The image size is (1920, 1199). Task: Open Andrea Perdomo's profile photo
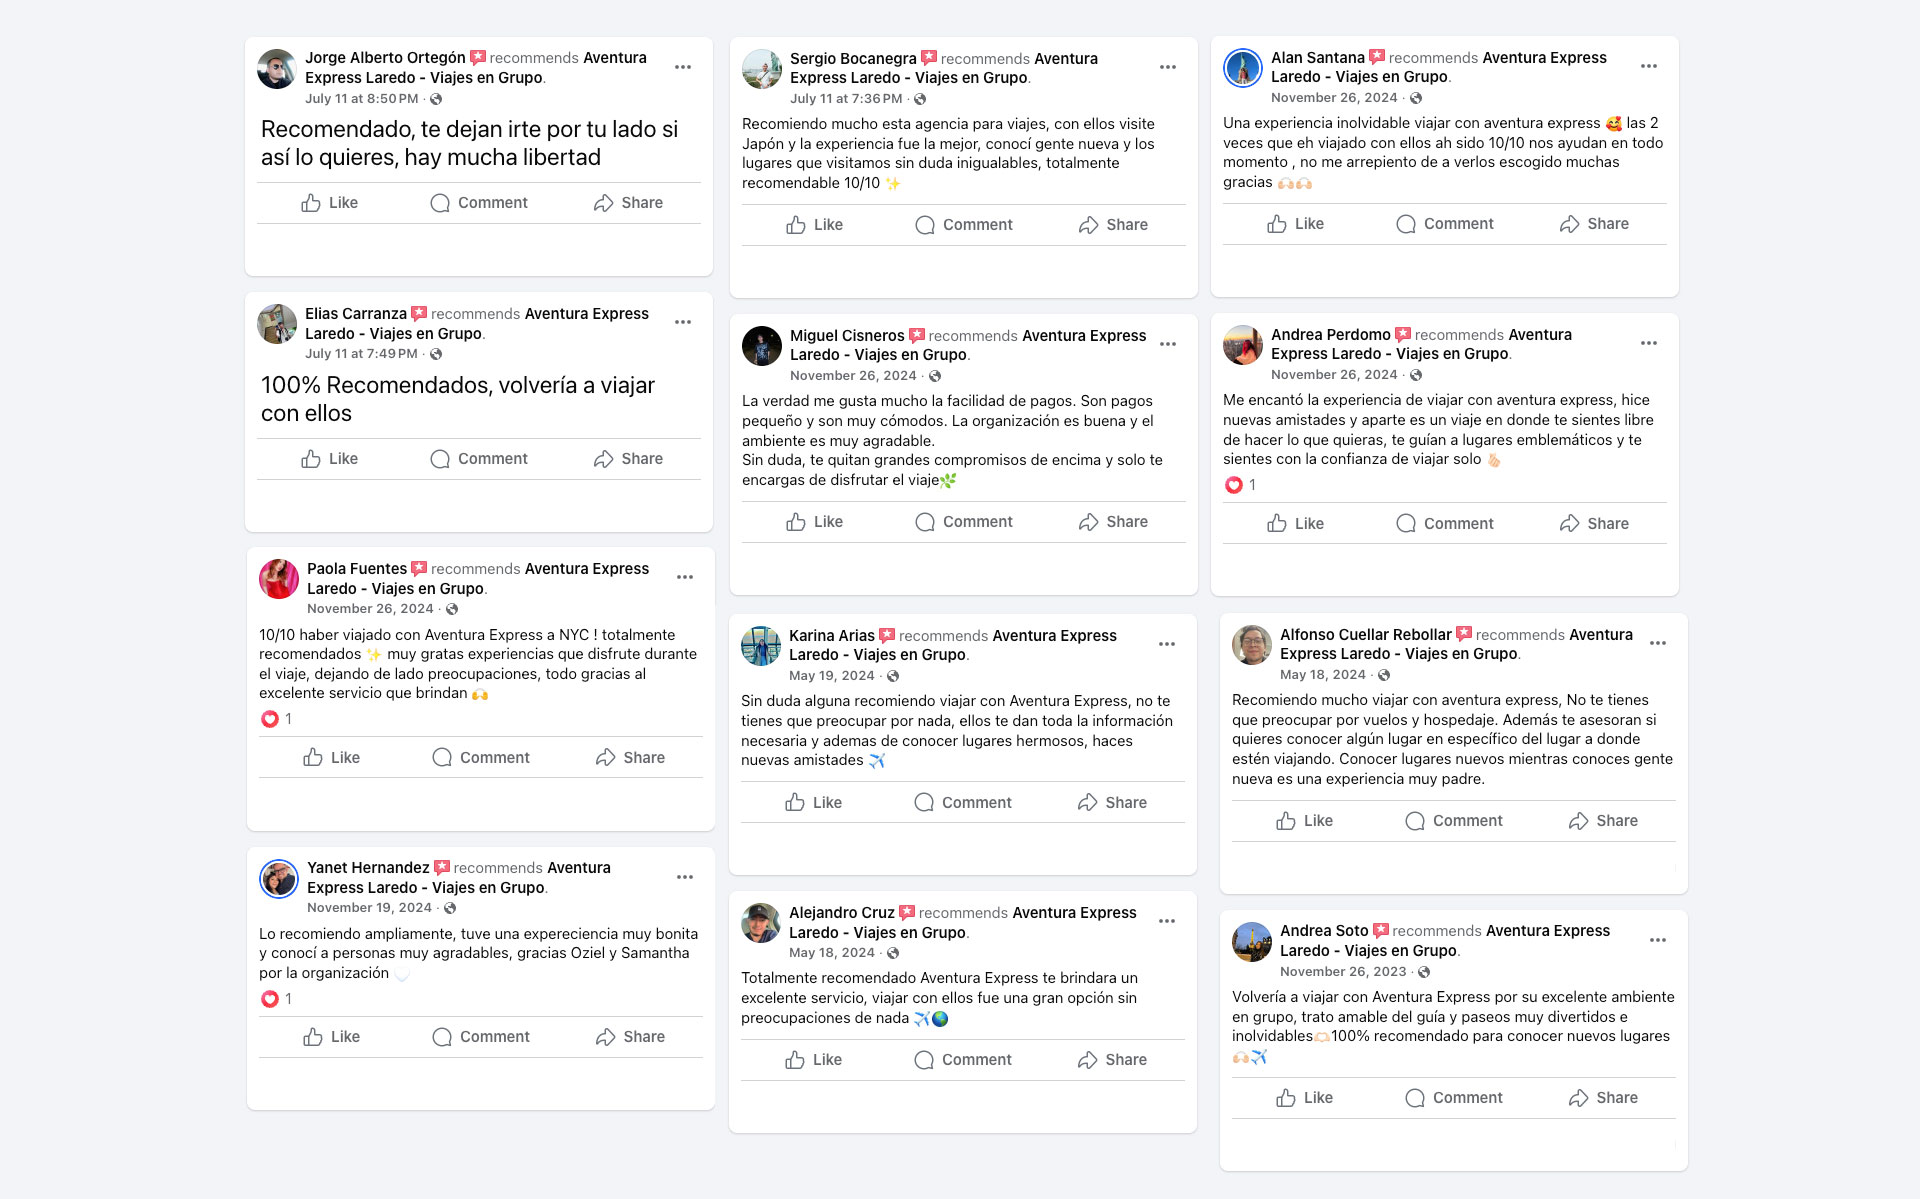tap(1243, 345)
